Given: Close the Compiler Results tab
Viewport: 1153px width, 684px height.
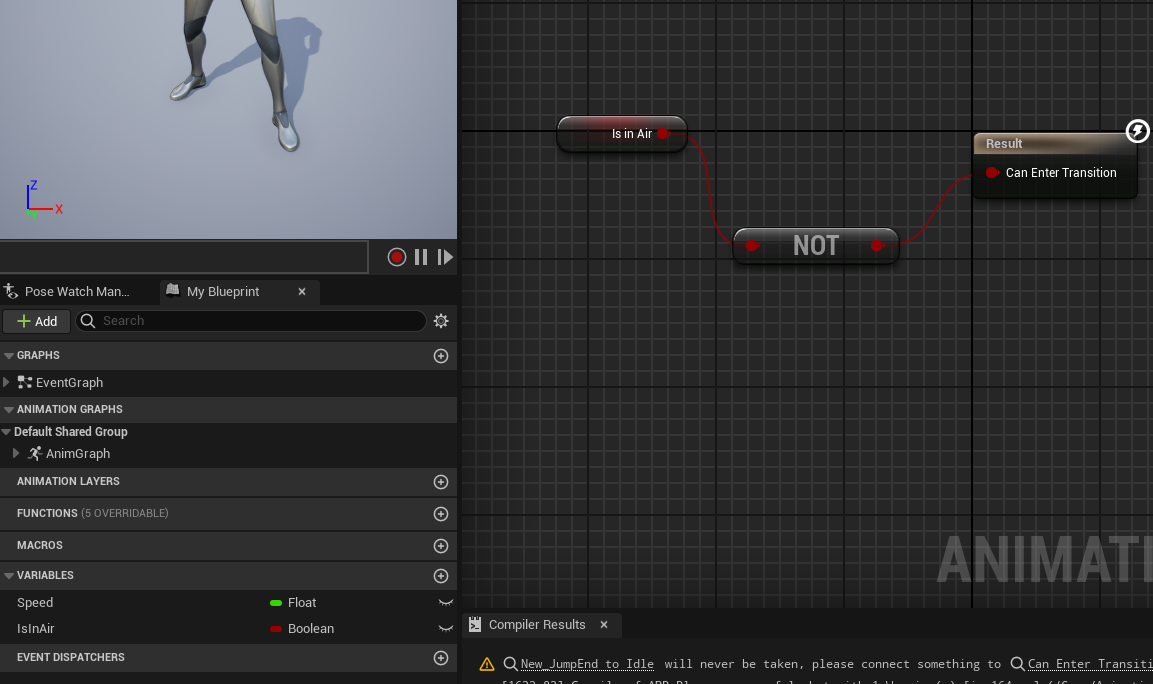Looking at the screenshot, I should coord(604,624).
